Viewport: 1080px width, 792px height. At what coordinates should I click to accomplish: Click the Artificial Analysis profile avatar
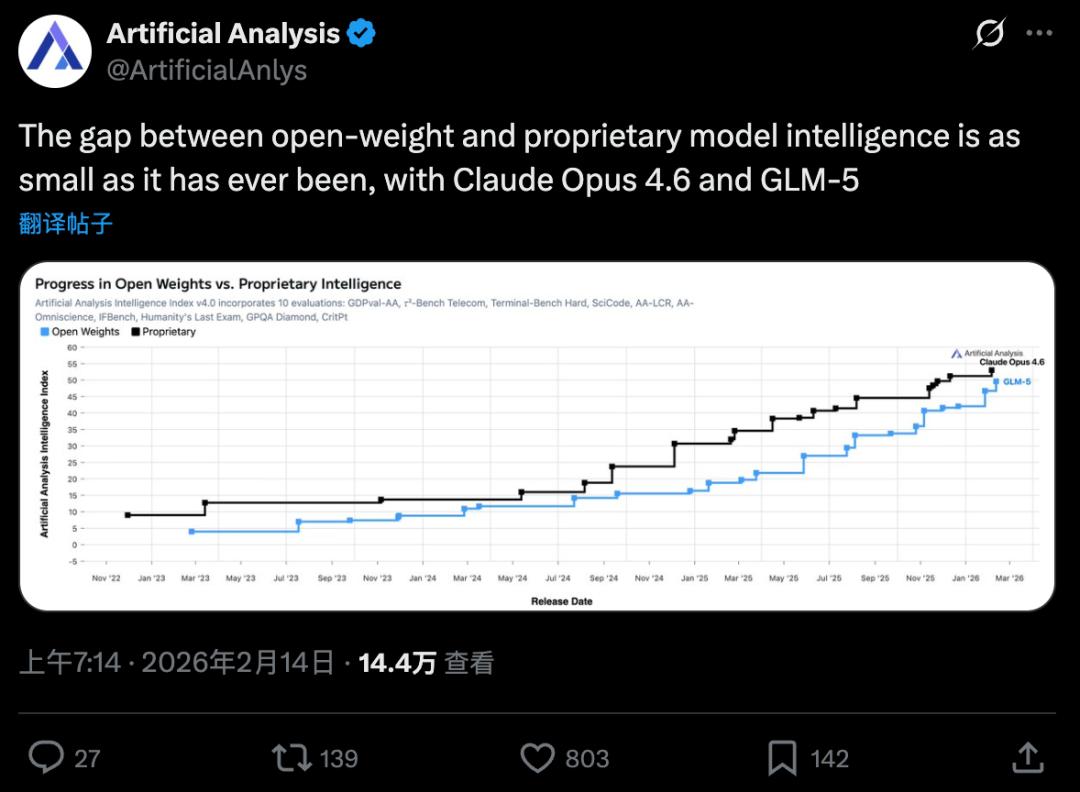click(57, 50)
